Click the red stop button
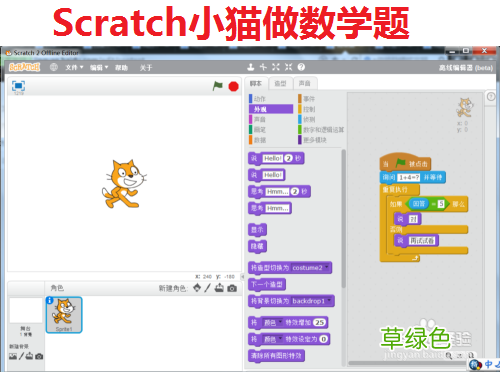The width and height of the screenshot is (500, 372). click(x=233, y=86)
